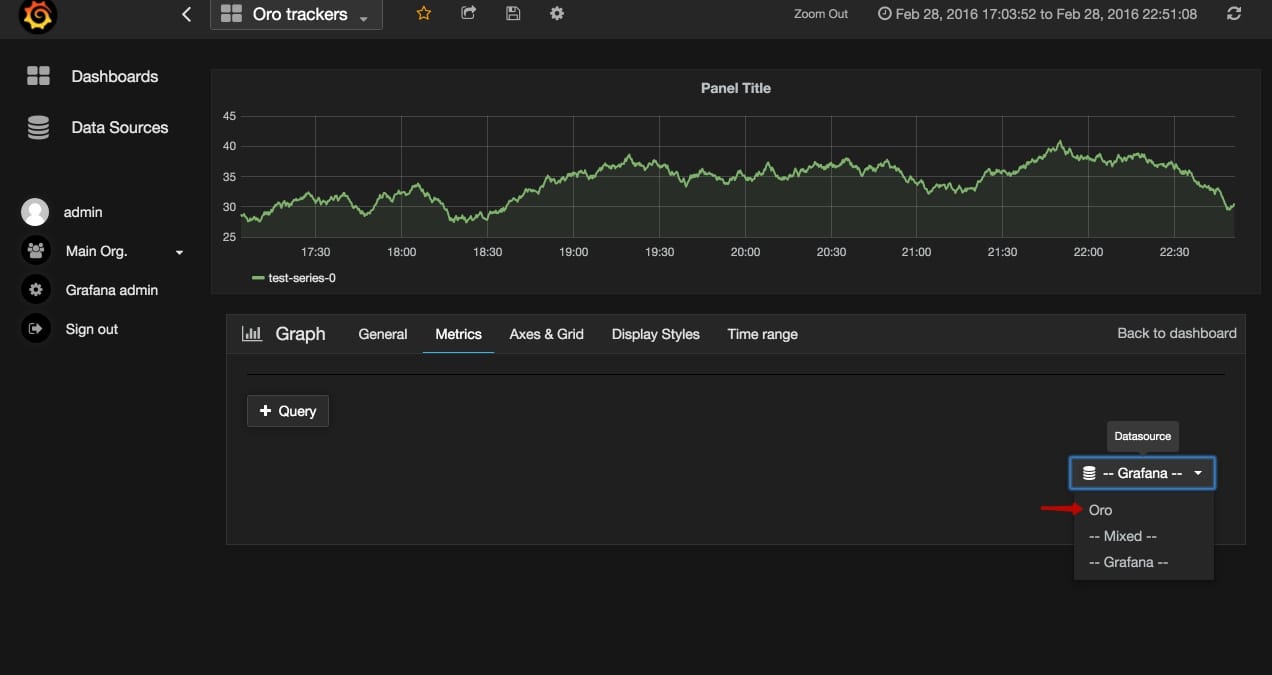Star the dashboard as favorite

pyautogui.click(x=423, y=14)
